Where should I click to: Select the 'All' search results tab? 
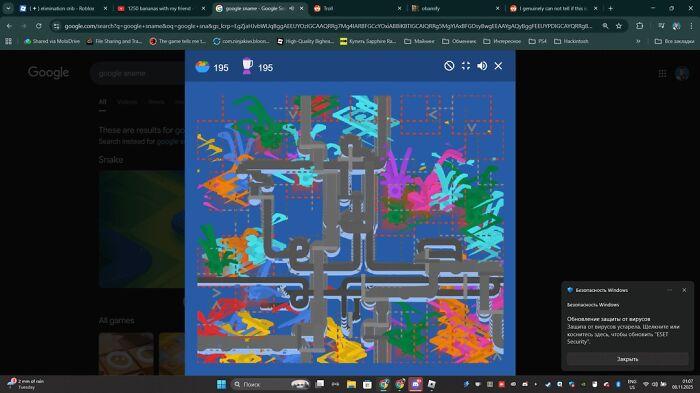coord(102,102)
